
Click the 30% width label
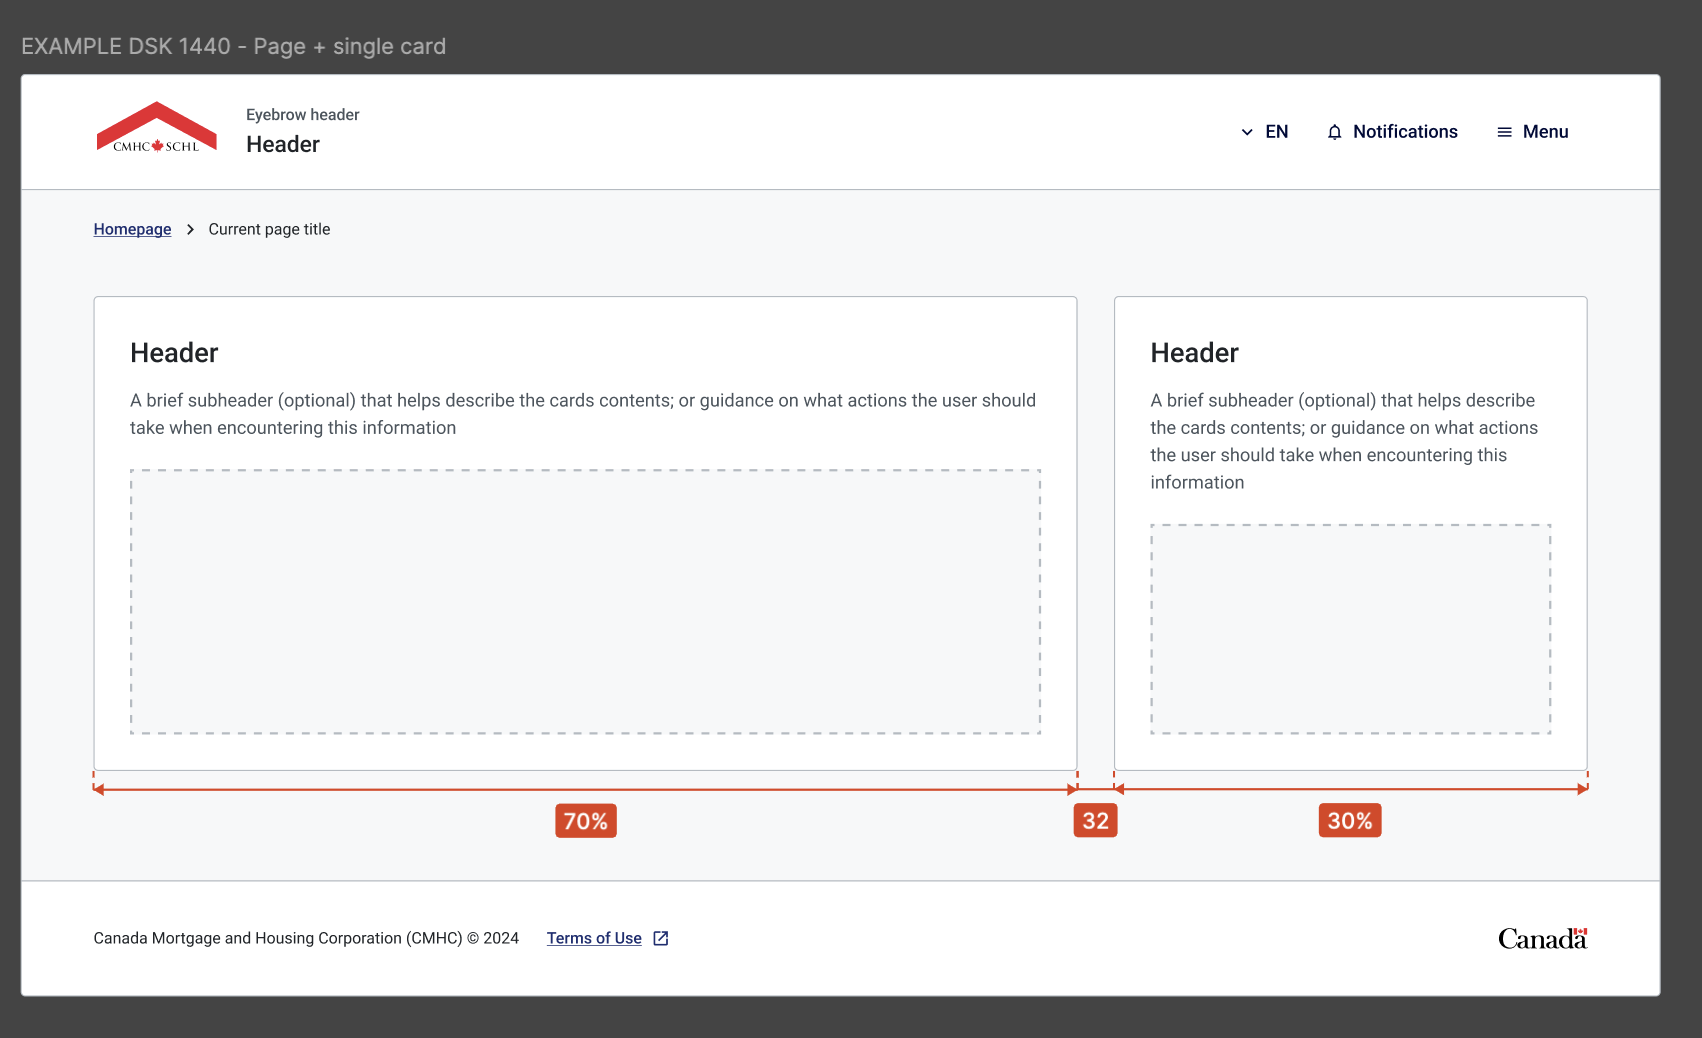1350,821
